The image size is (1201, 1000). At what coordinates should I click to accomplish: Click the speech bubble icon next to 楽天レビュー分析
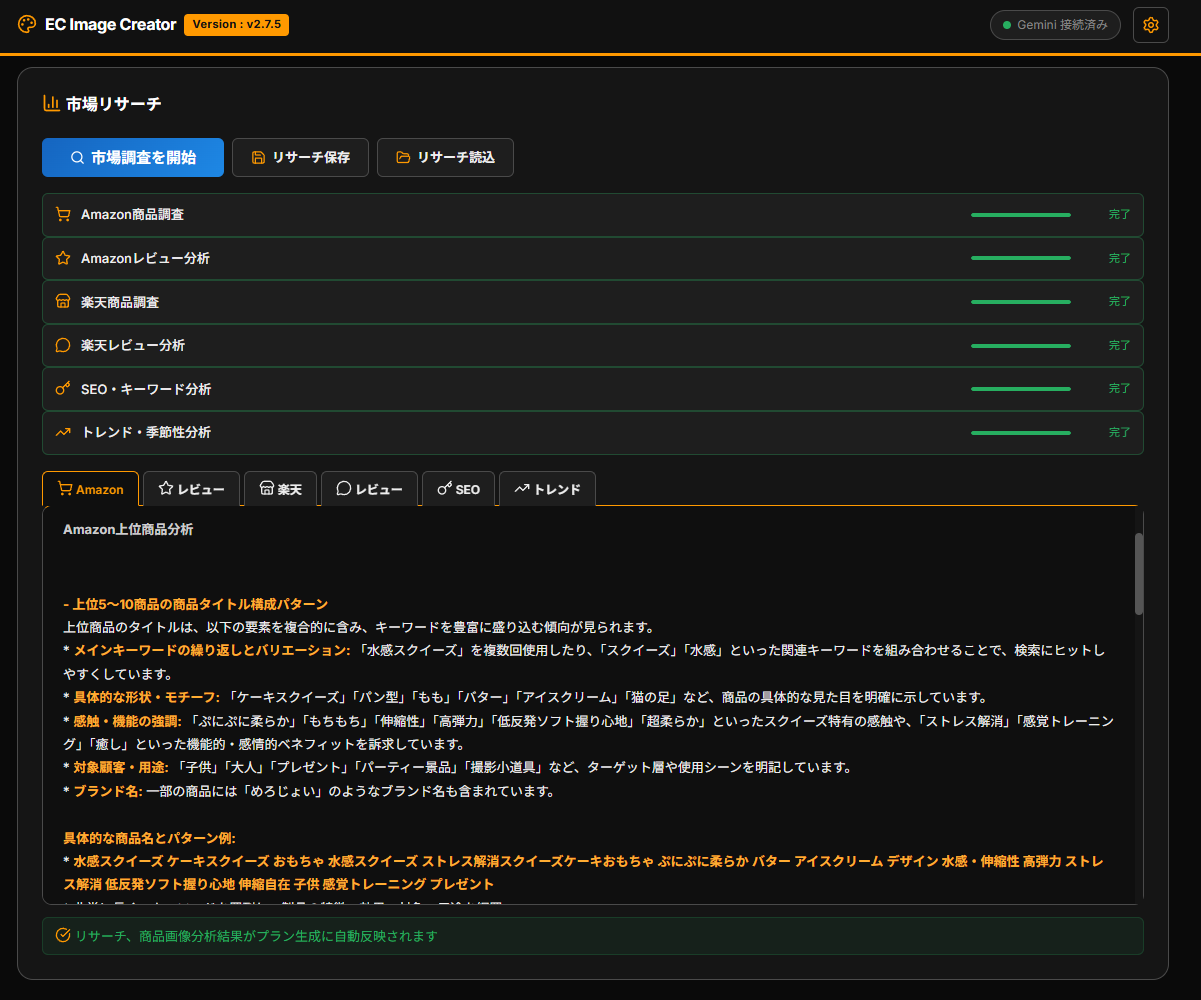tap(64, 344)
